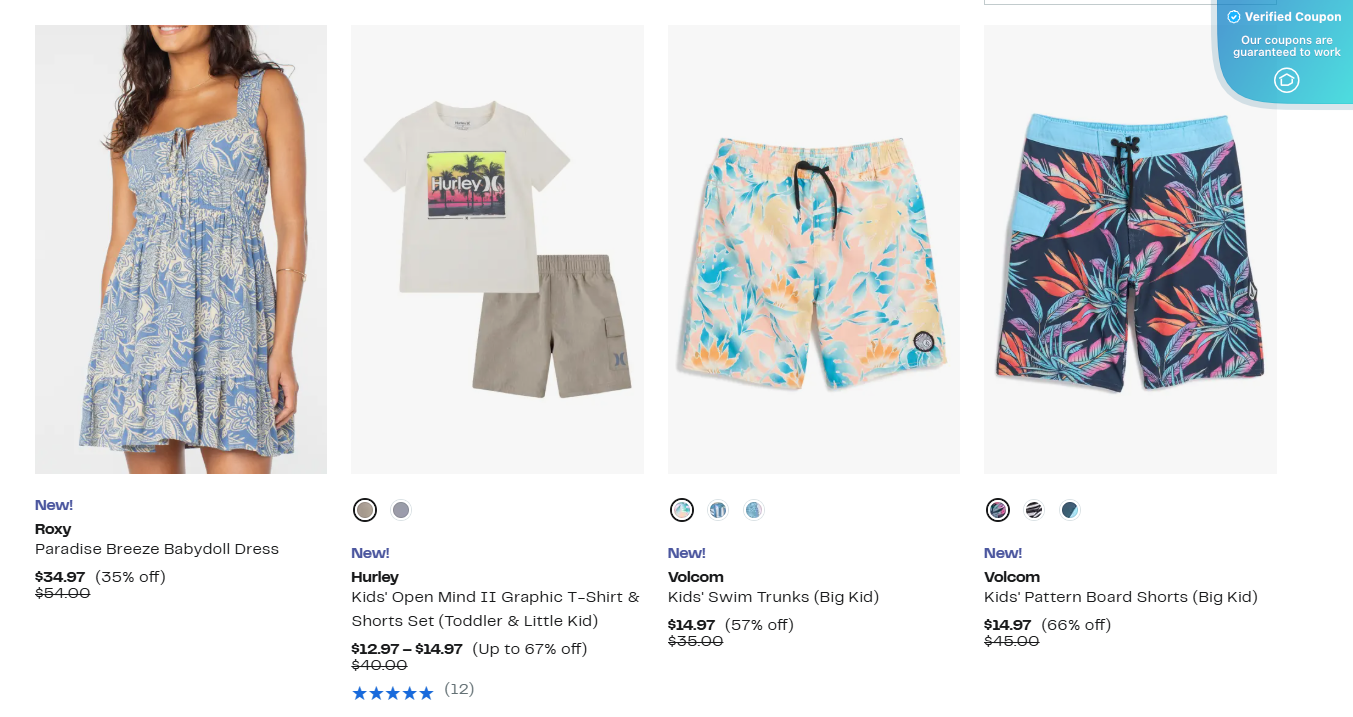Open the Hurley T-shirt and shorts image
Image resolution: width=1353 pixels, height=717 pixels.
(x=497, y=249)
